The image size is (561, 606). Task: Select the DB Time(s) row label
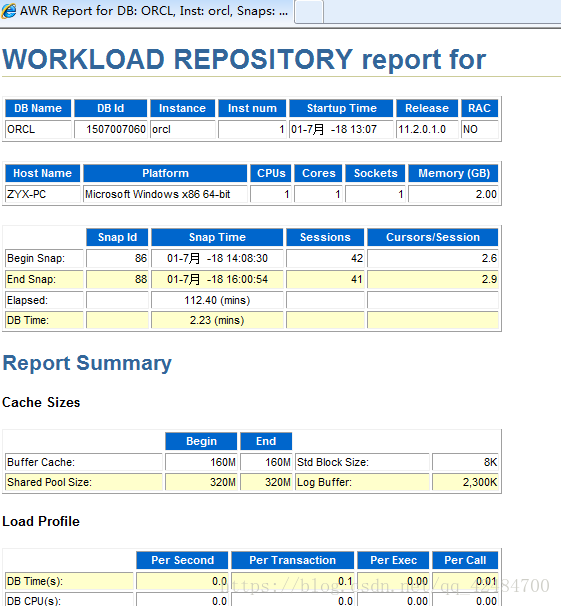(x=69, y=581)
